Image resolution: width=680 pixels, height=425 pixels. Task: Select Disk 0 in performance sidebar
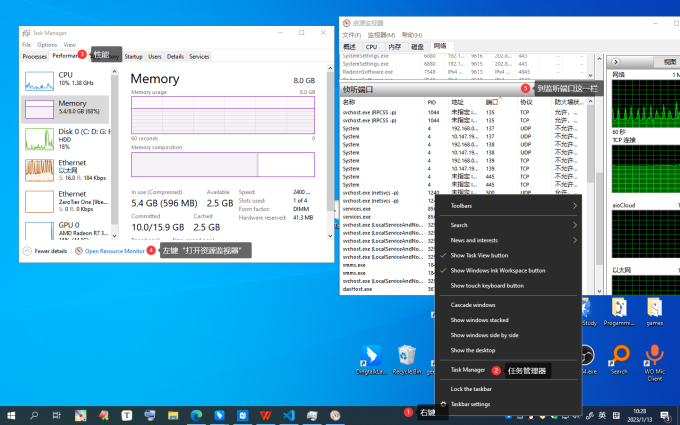65,139
